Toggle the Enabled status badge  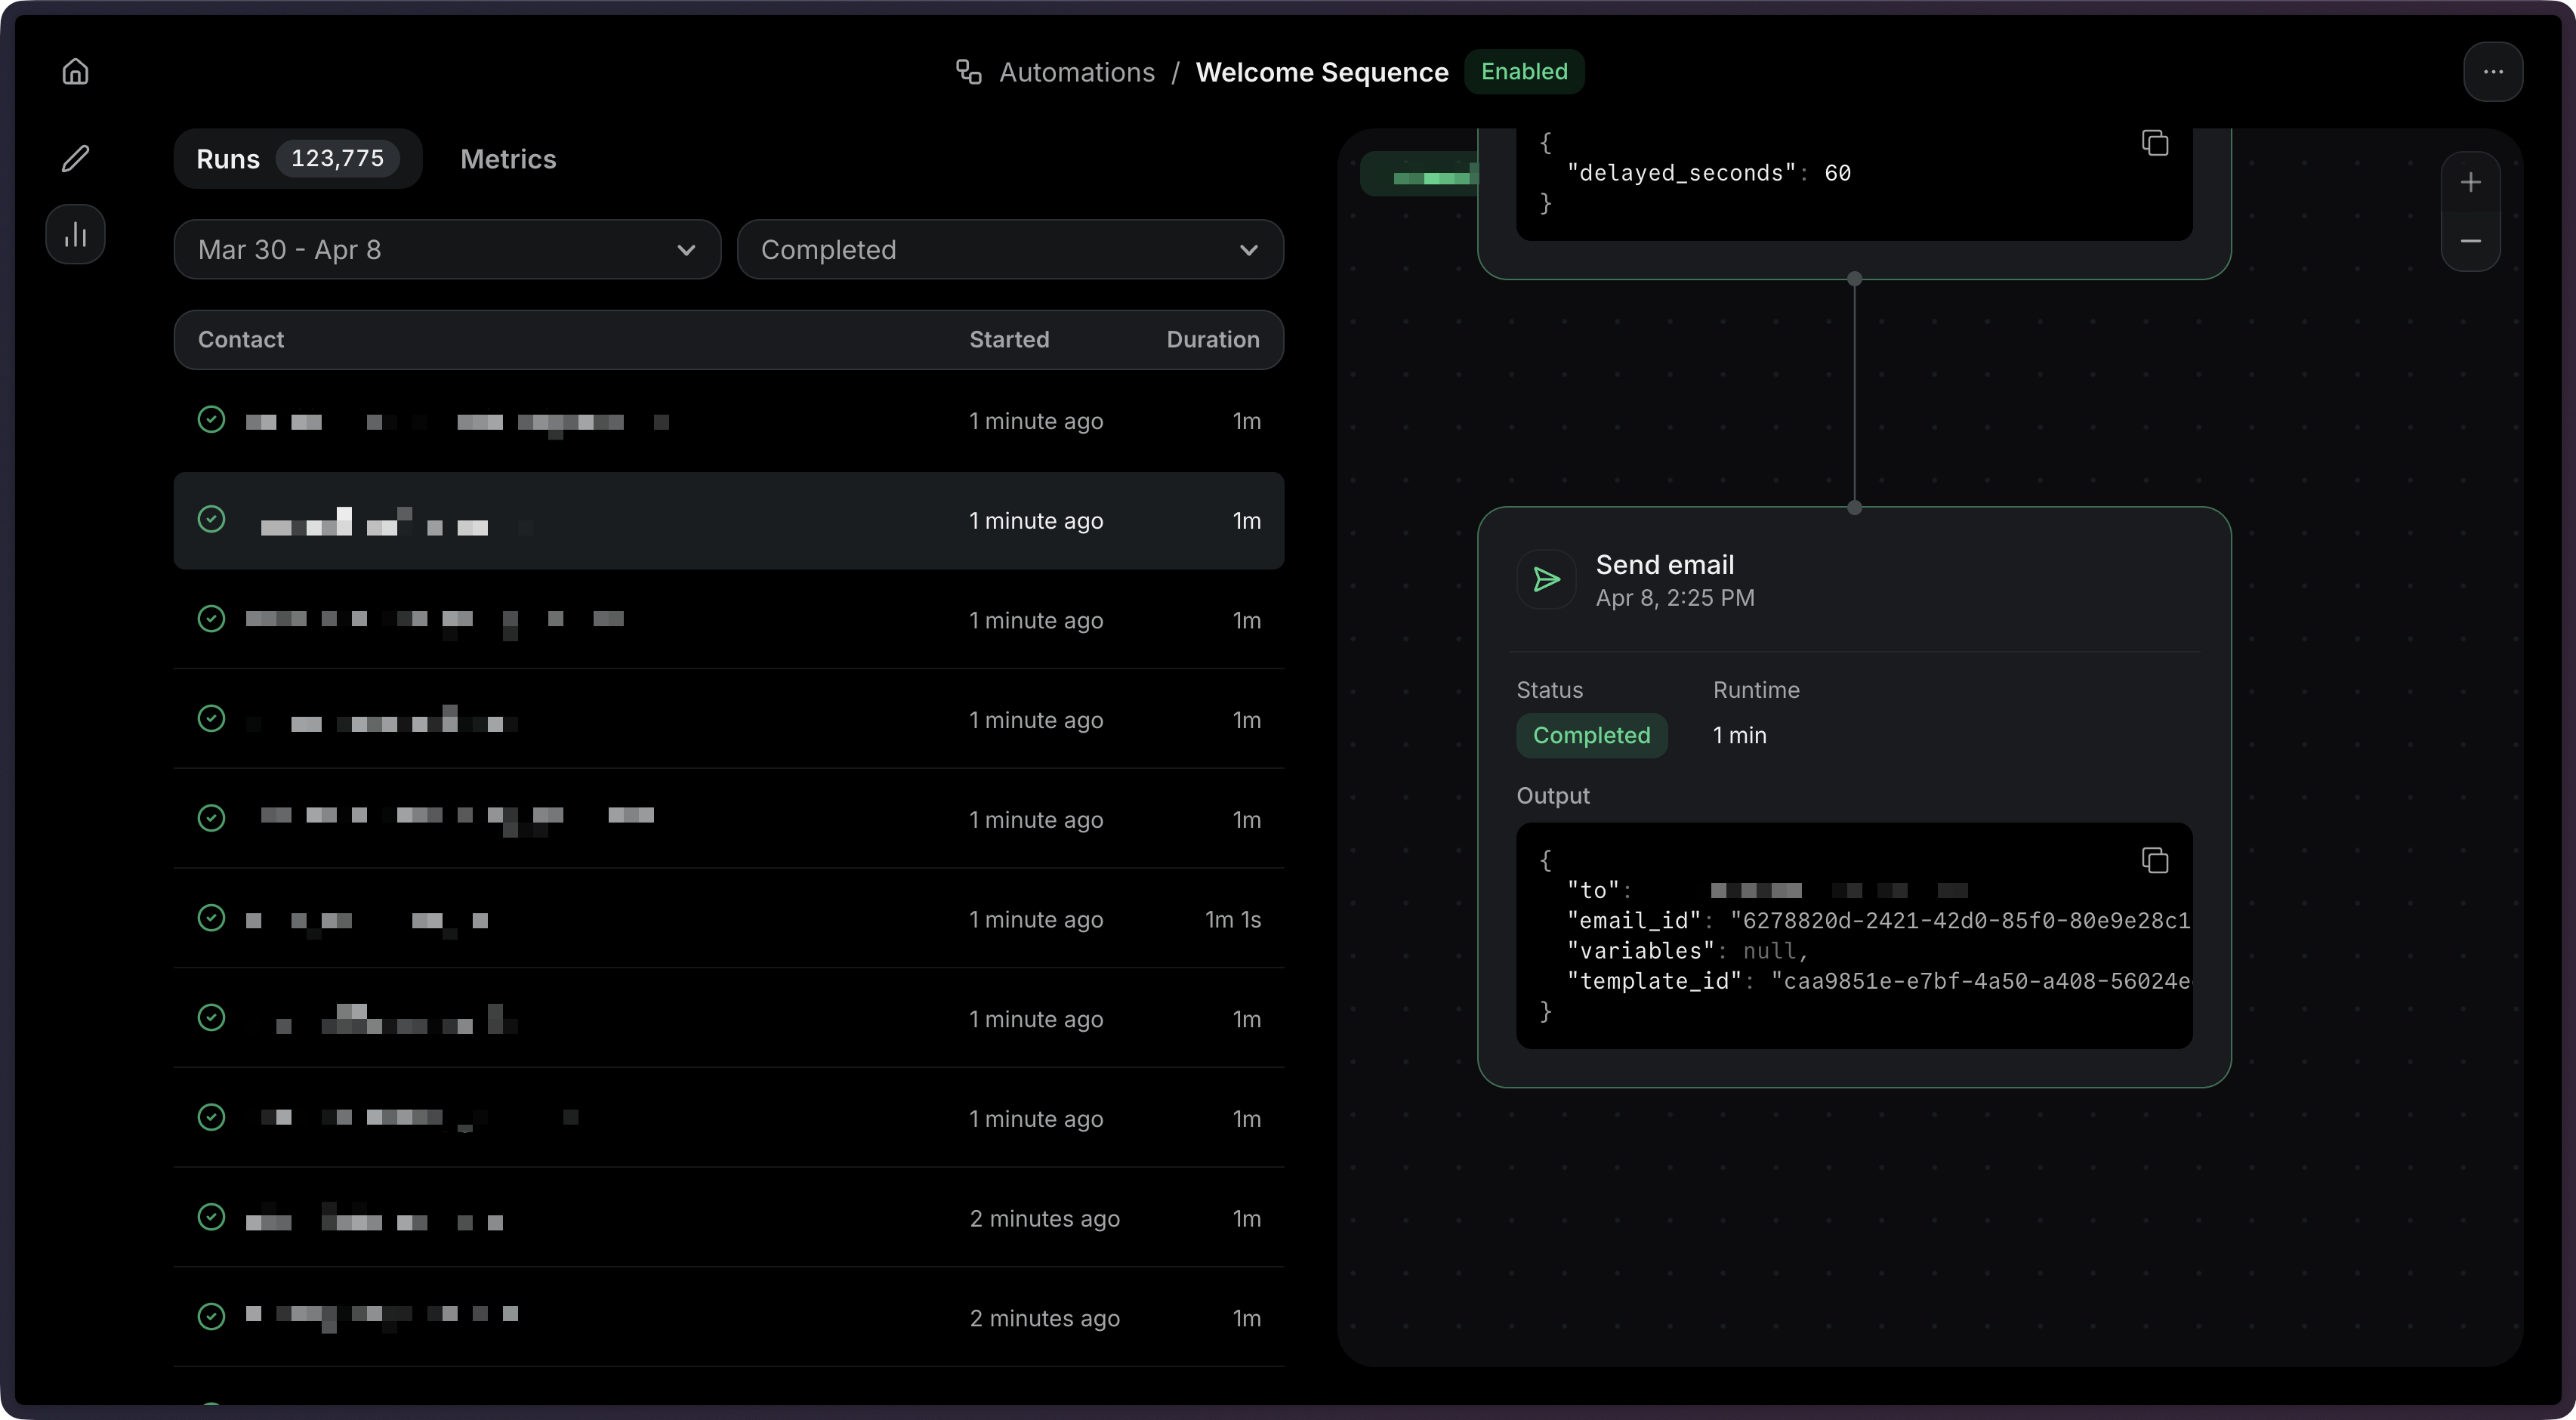[x=1524, y=71]
